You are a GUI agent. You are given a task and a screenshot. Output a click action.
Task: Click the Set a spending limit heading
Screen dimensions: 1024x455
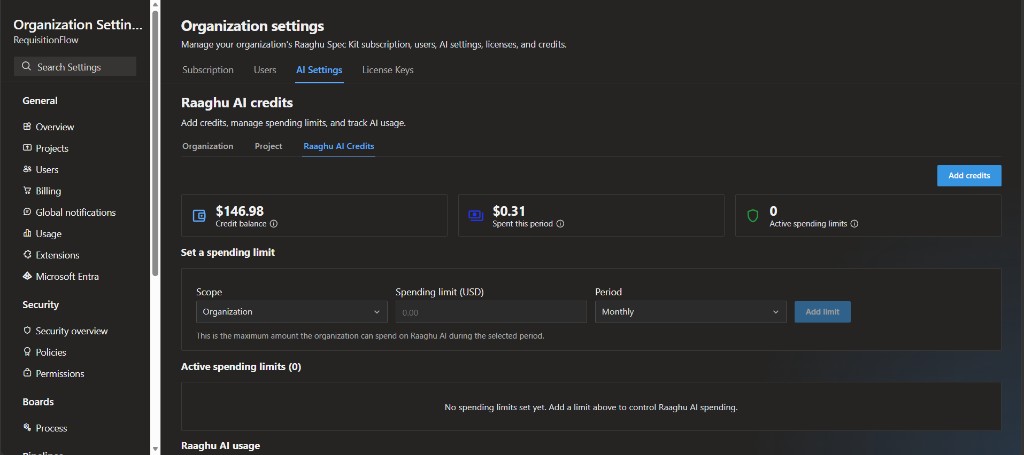pyautogui.click(x=228, y=252)
